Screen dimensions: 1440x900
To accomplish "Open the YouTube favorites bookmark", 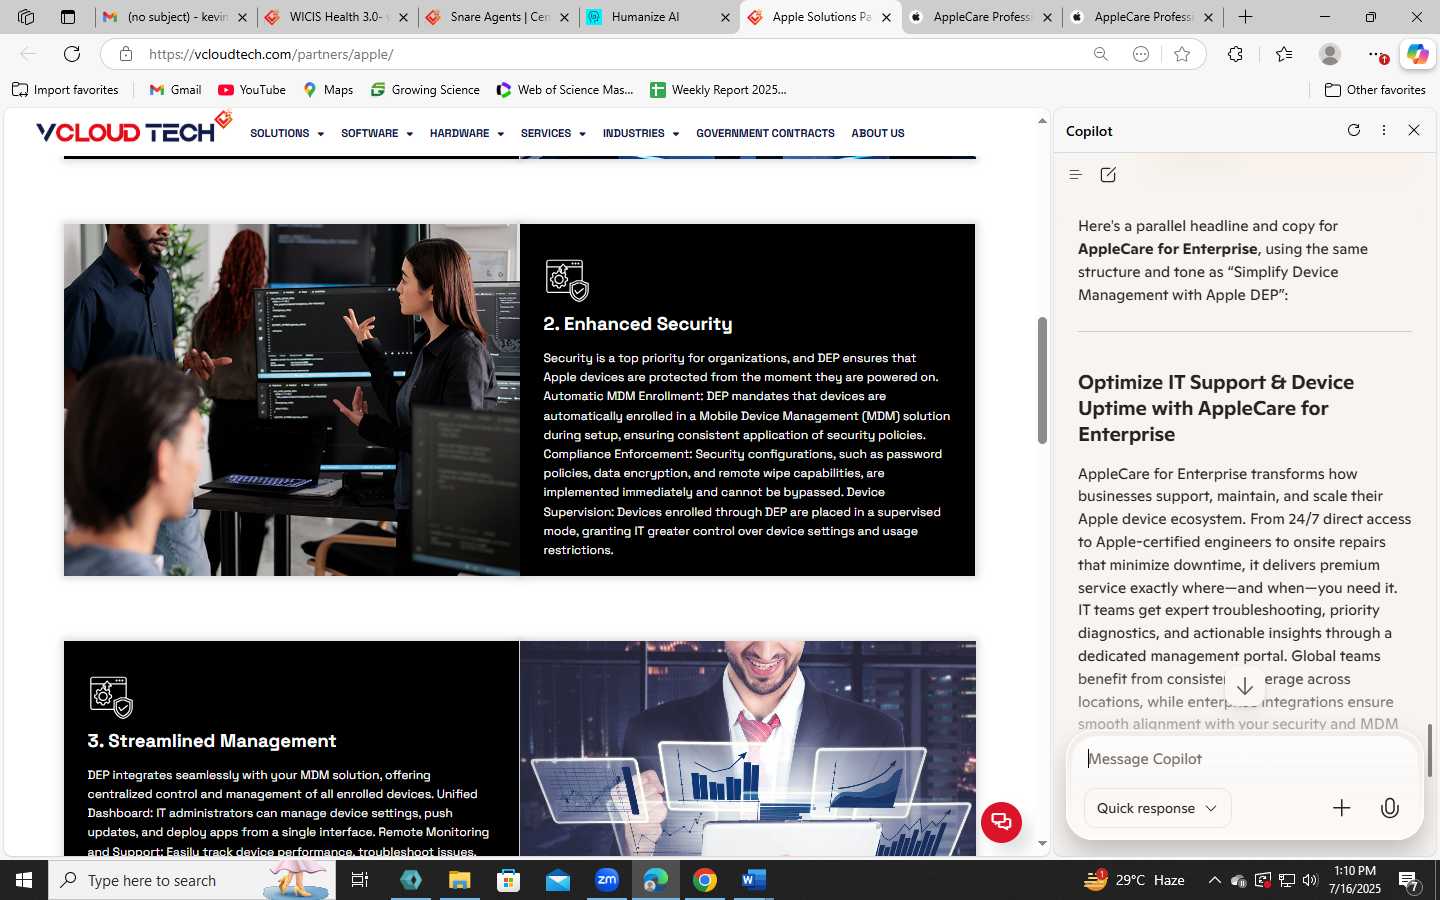I will 252,90.
